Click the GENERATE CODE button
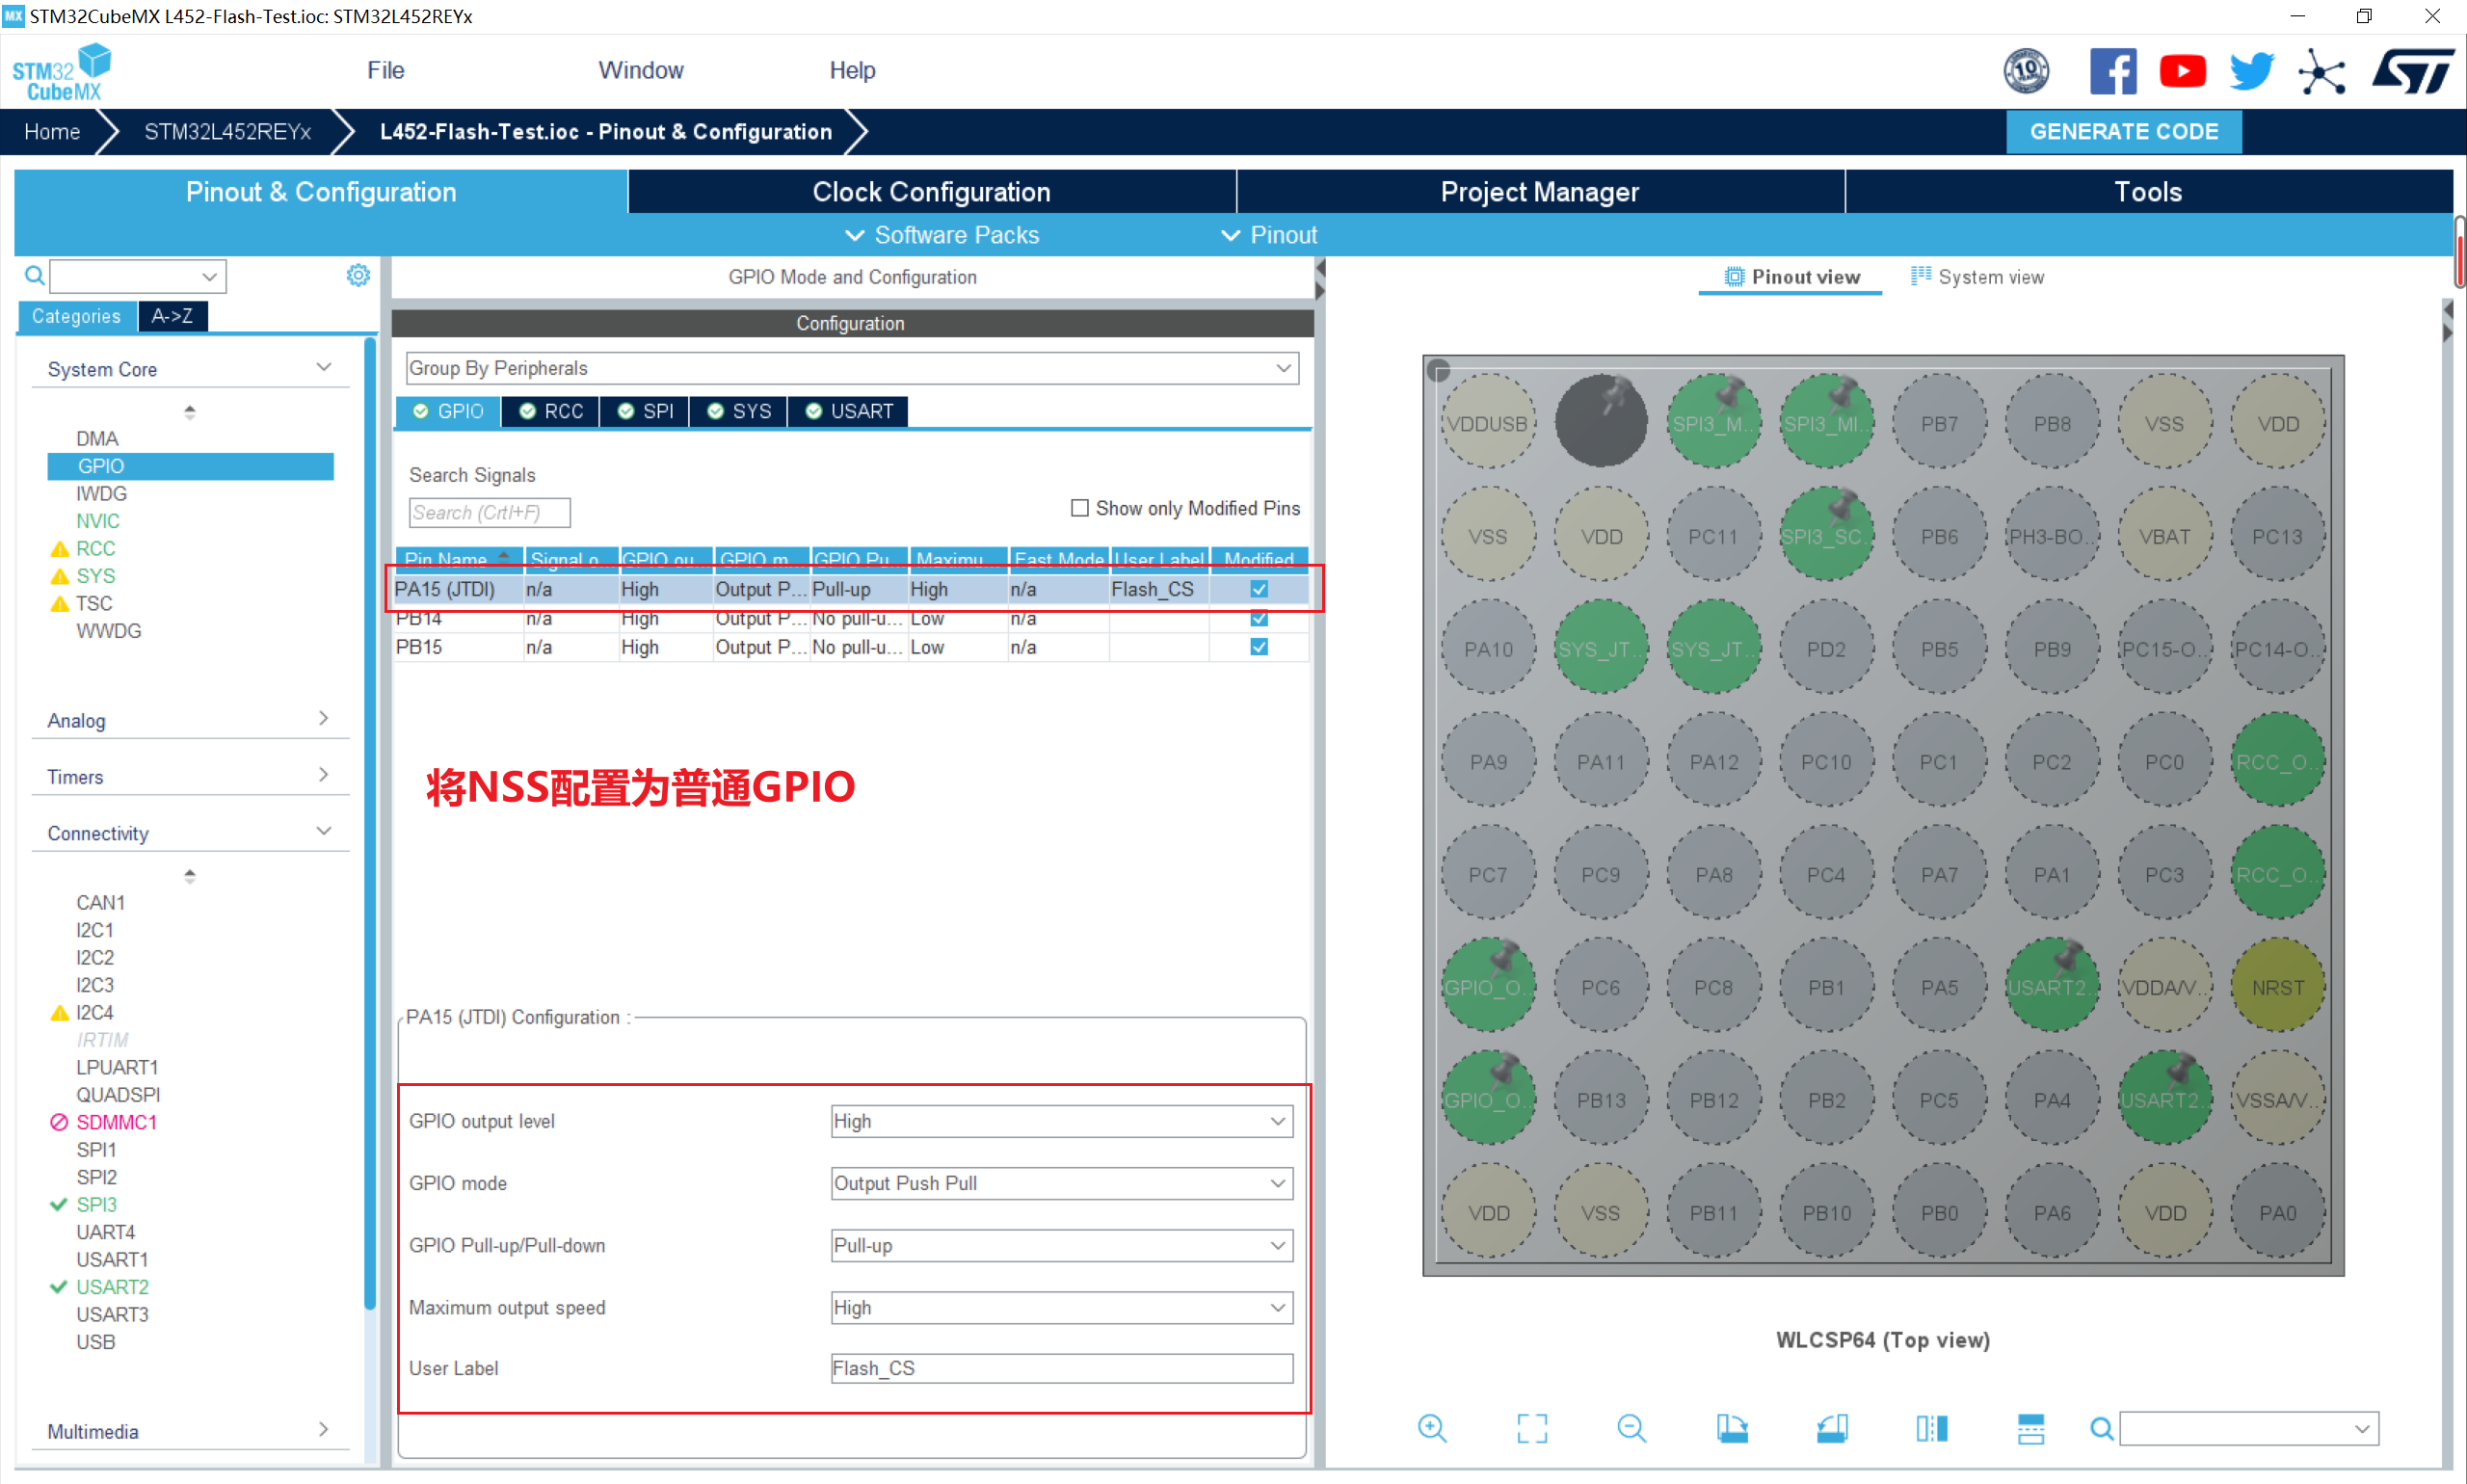The image size is (2467, 1484). [2123, 132]
